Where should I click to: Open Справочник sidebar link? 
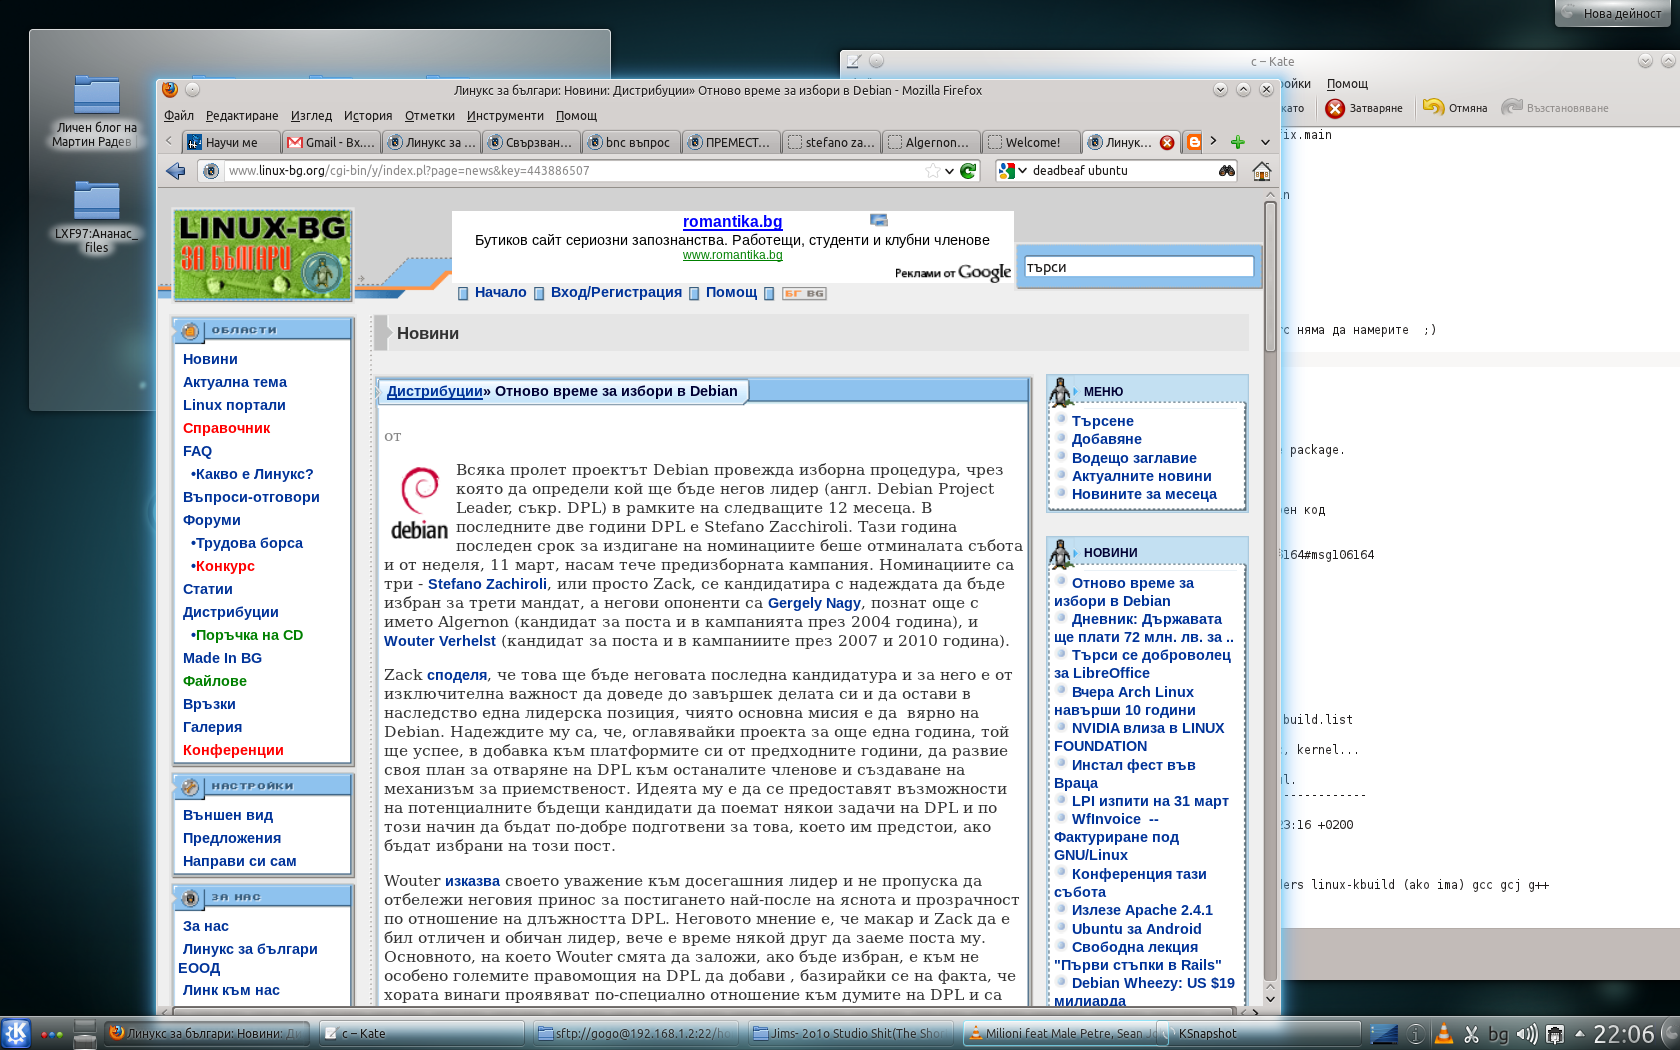[226, 428]
